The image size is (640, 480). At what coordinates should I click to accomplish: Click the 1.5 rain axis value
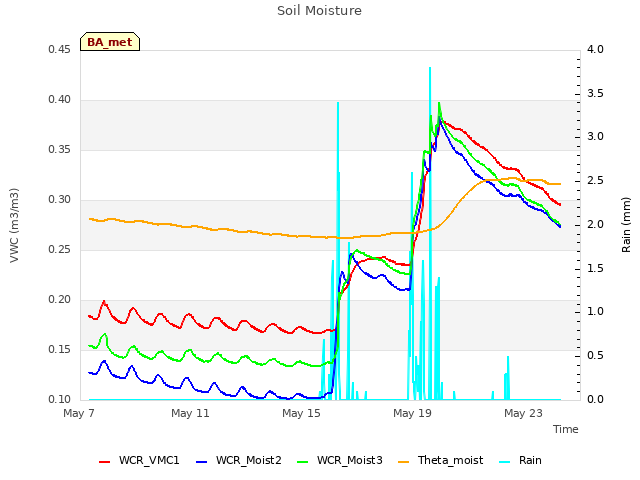[596, 269]
